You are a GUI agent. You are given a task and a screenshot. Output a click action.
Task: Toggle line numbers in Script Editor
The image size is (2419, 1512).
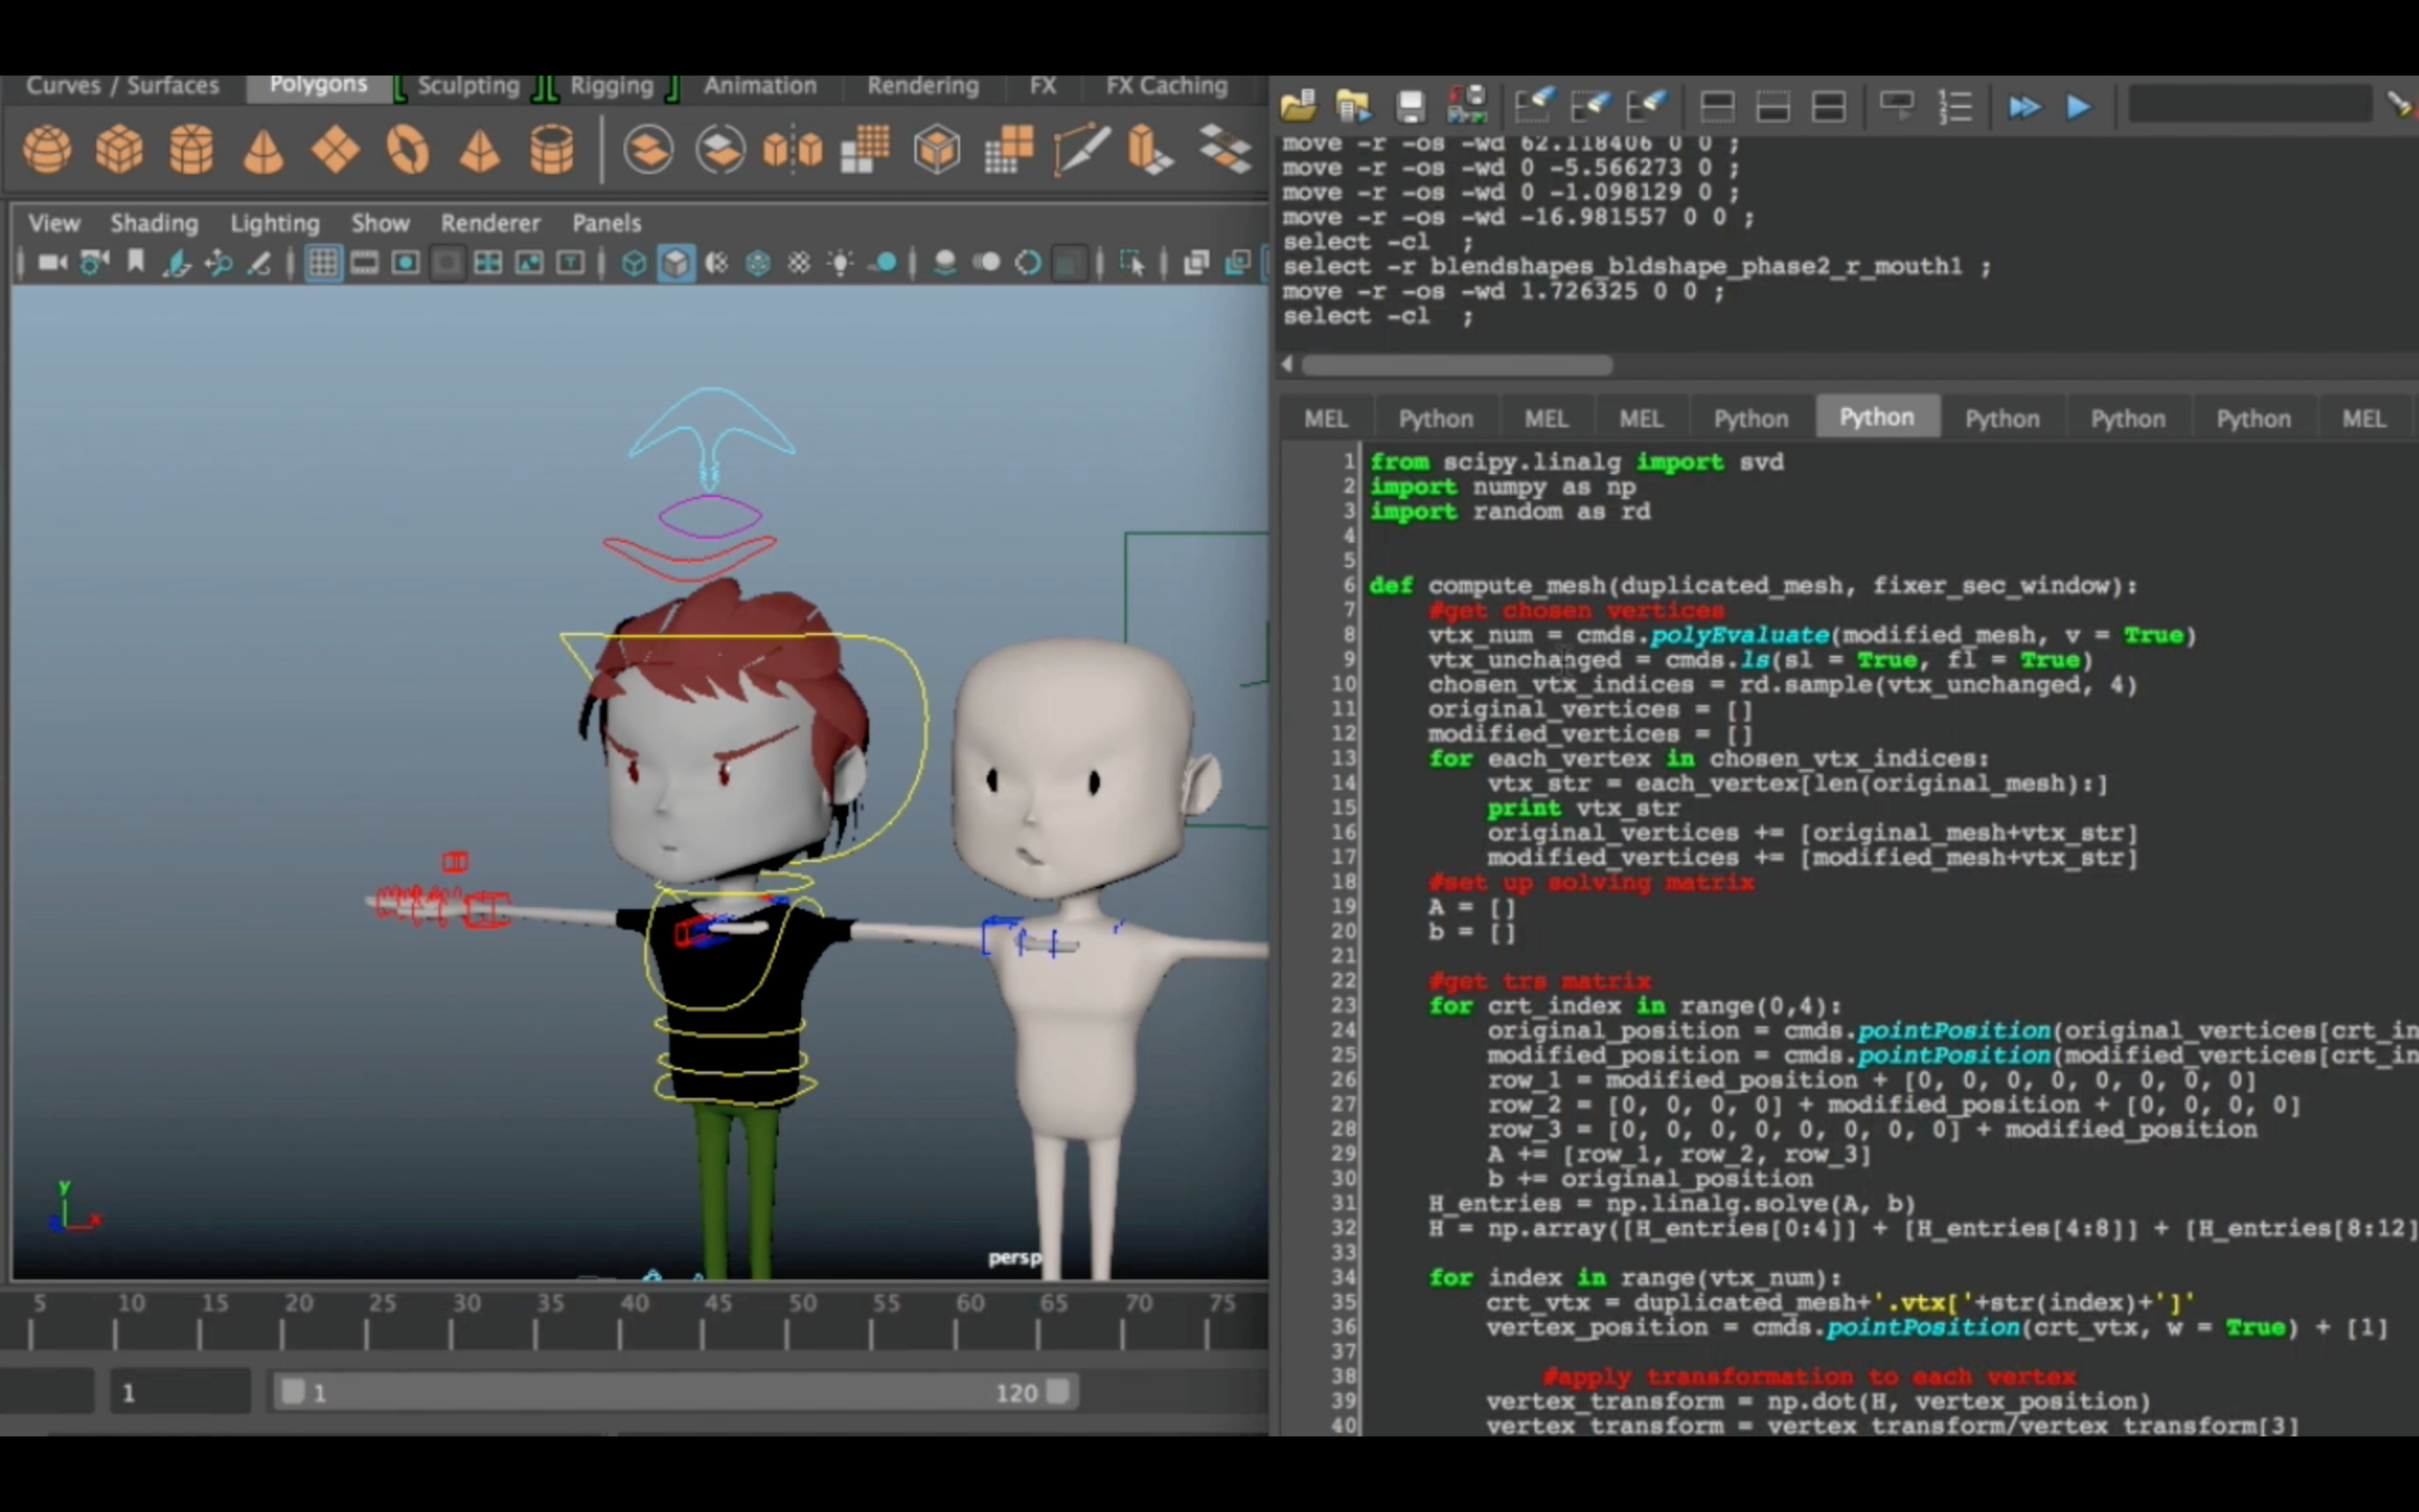pyautogui.click(x=1955, y=106)
